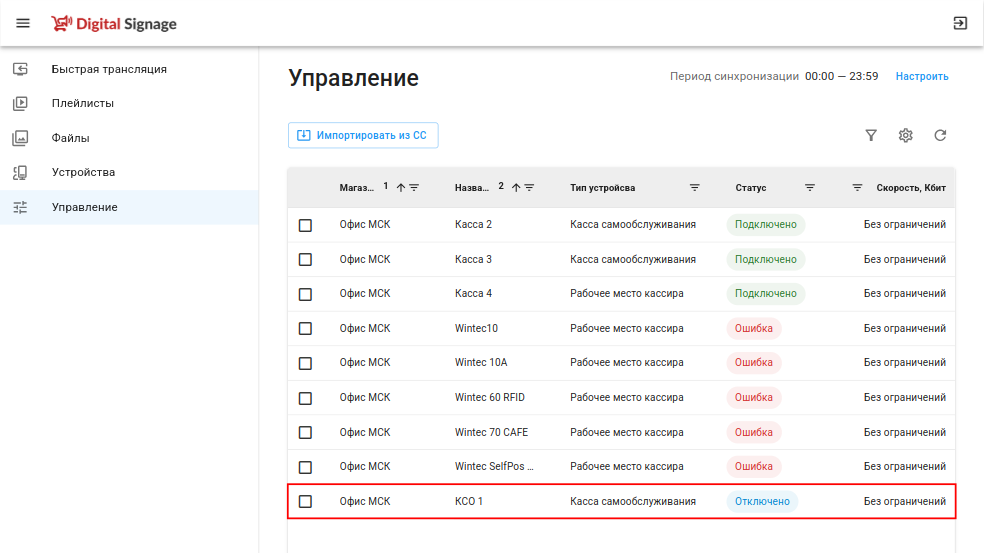The image size is (984, 553).
Task: Refresh the device list
Action: tap(940, 135)
